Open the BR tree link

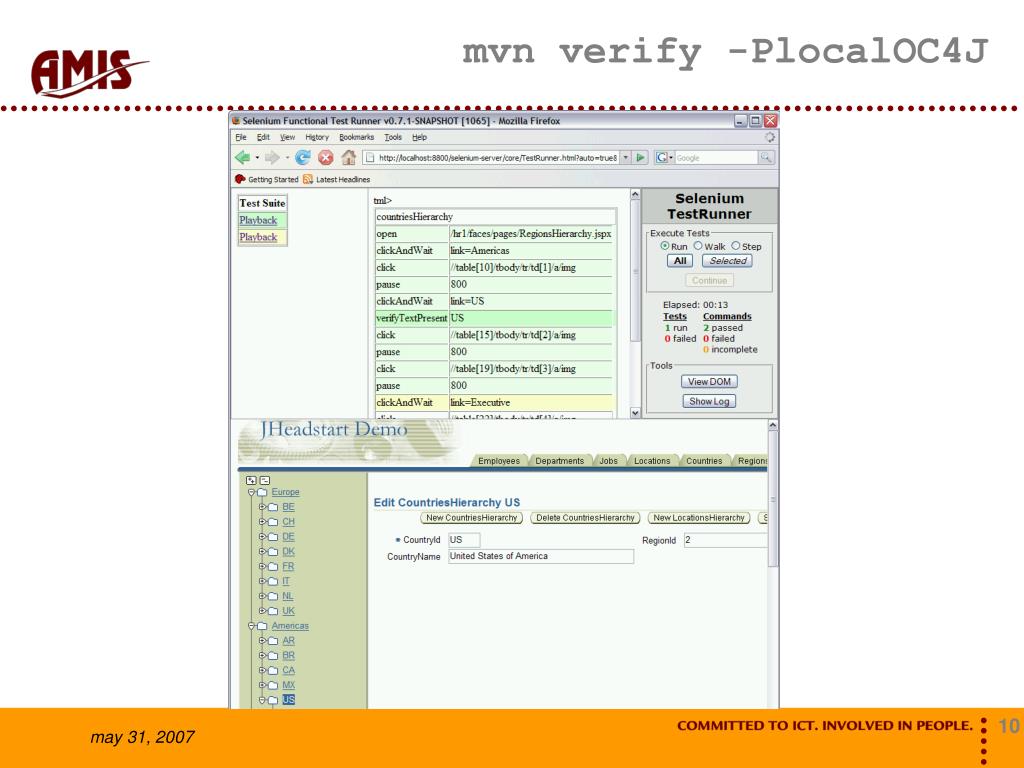point(289,655)
